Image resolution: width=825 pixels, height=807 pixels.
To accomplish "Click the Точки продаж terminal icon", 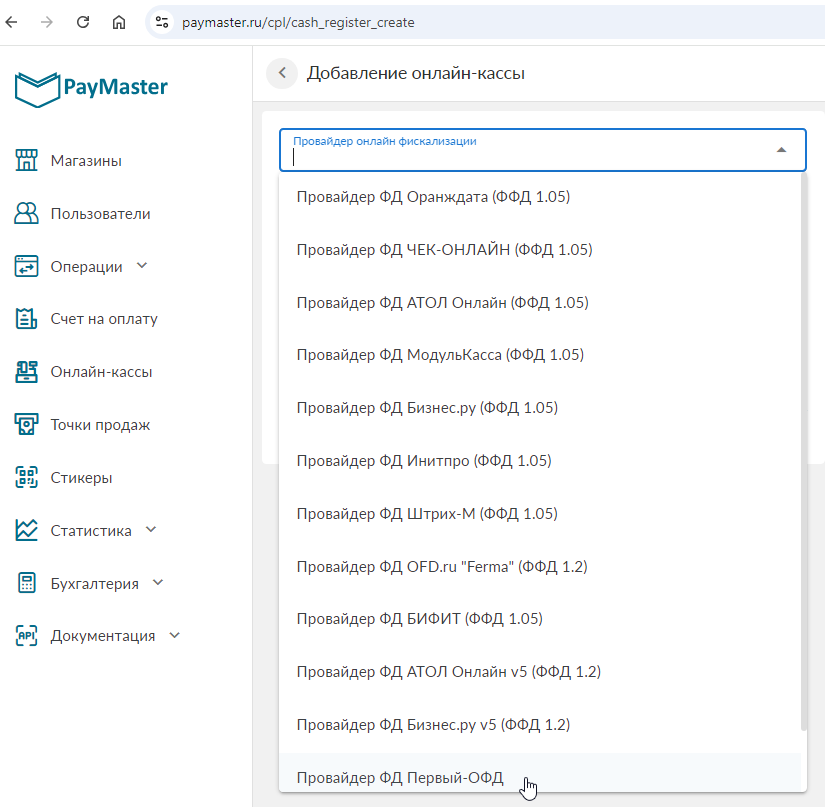I will tap(26, 425).
